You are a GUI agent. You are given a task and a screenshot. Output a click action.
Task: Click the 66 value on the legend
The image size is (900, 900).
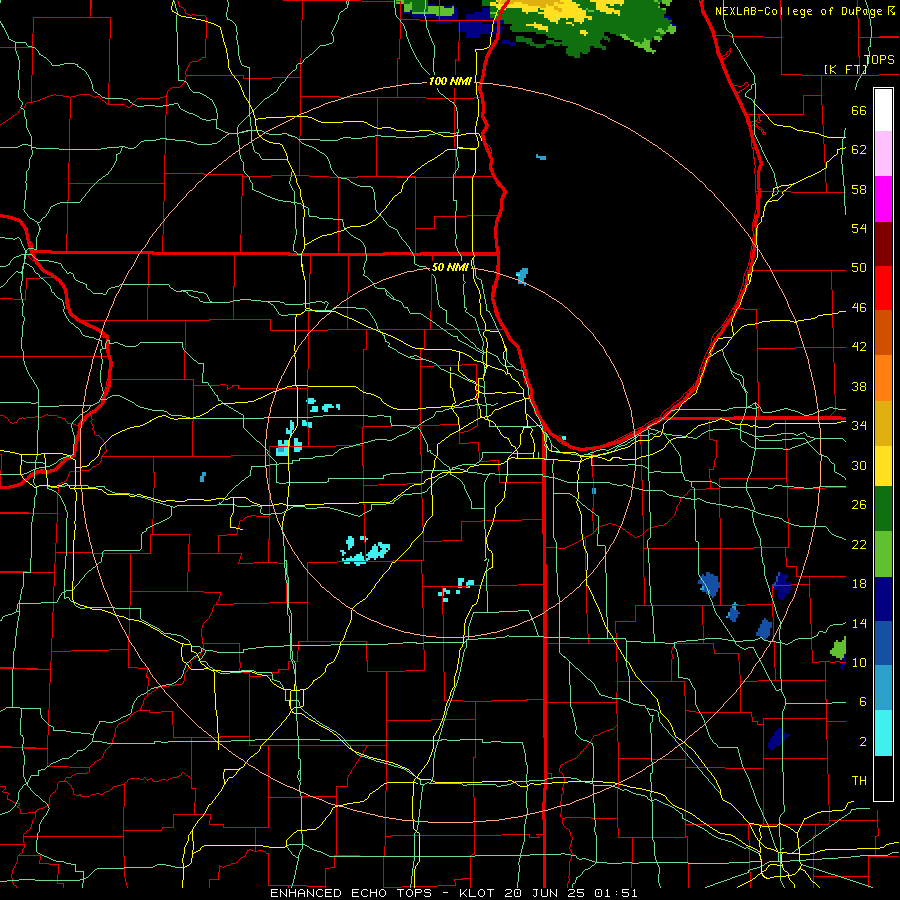coord(859,110)
